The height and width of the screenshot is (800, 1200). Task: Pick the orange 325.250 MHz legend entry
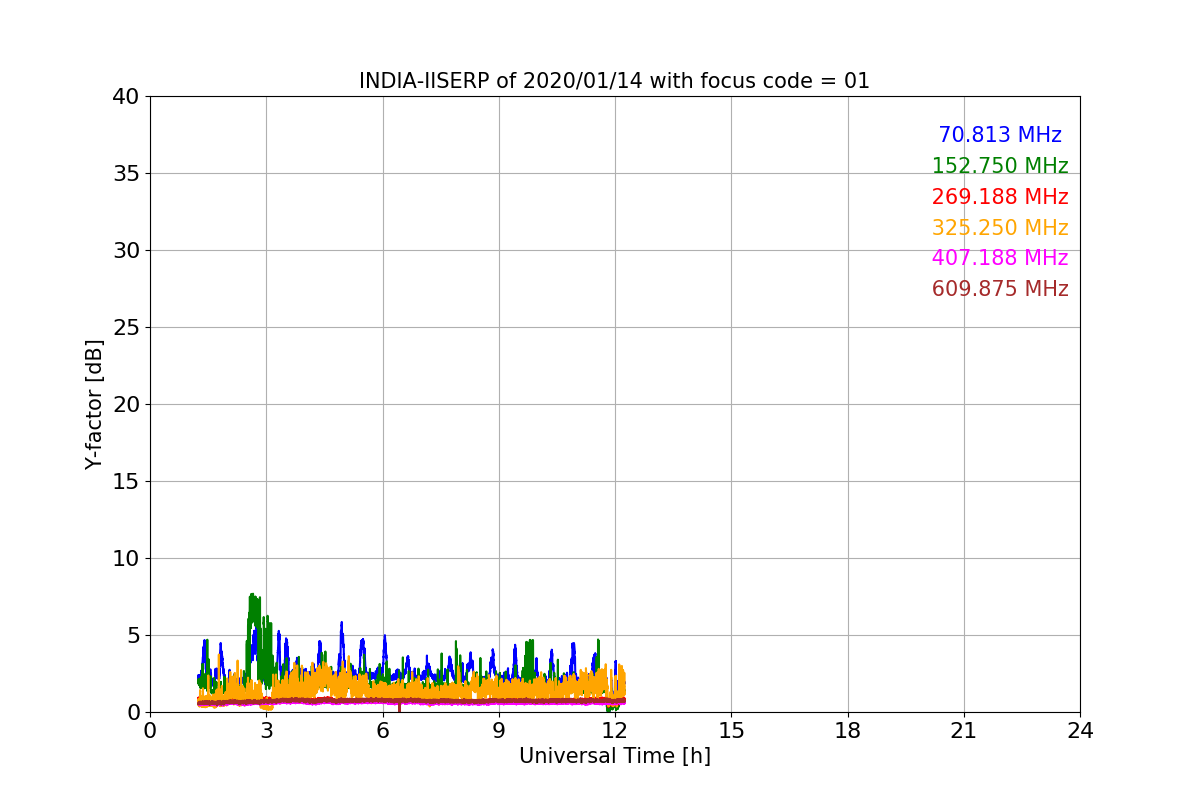click(x=999, y=228)
